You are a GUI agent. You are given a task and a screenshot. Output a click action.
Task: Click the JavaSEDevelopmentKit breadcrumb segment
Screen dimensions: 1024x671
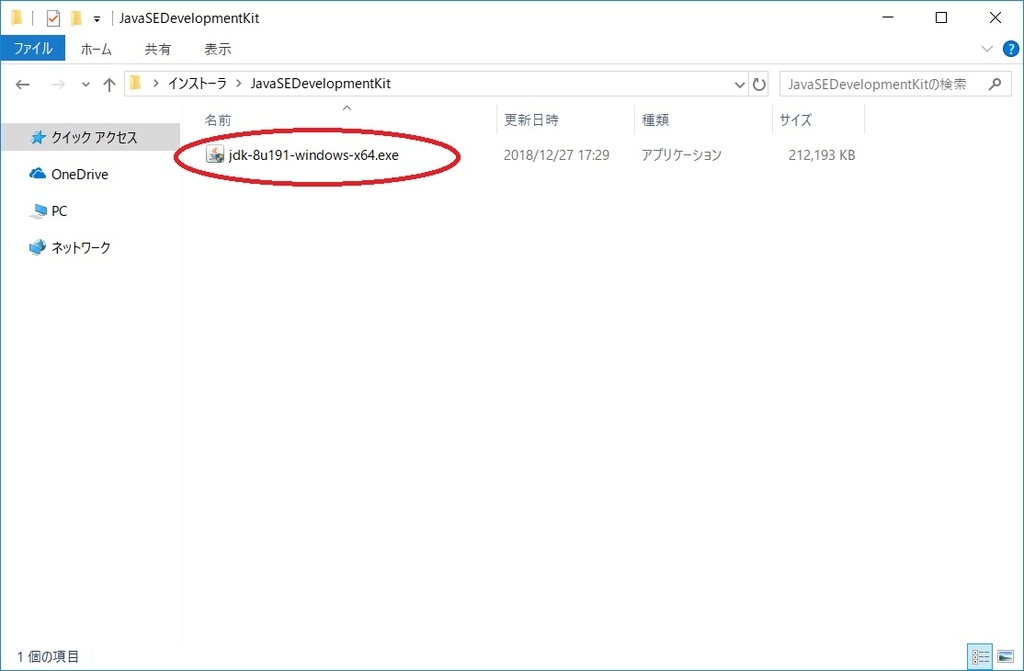pyautogui.click(x=321, y=84)
